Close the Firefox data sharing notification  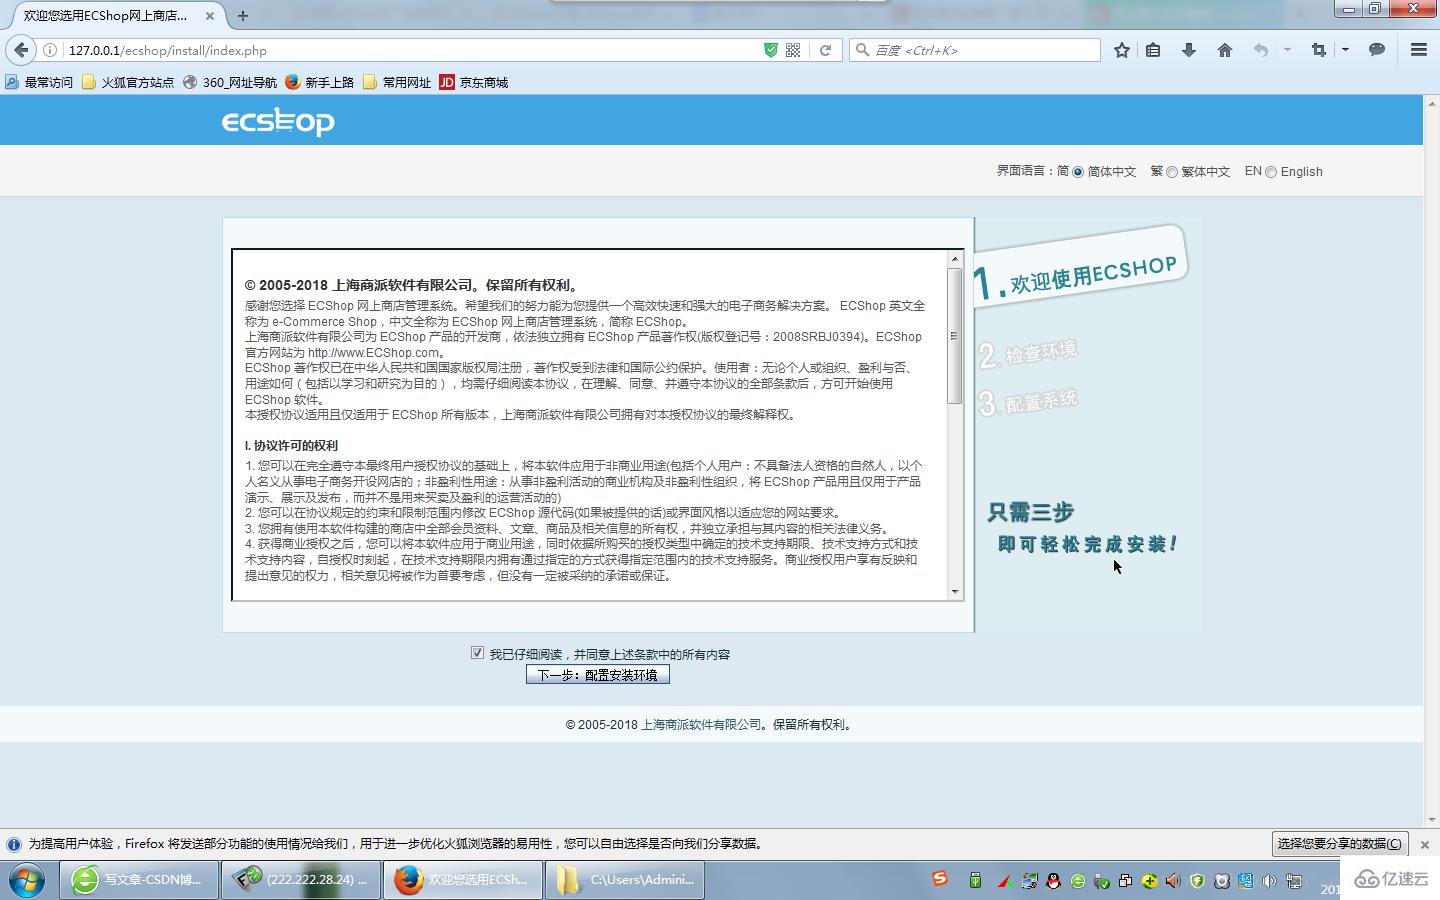1425,845
